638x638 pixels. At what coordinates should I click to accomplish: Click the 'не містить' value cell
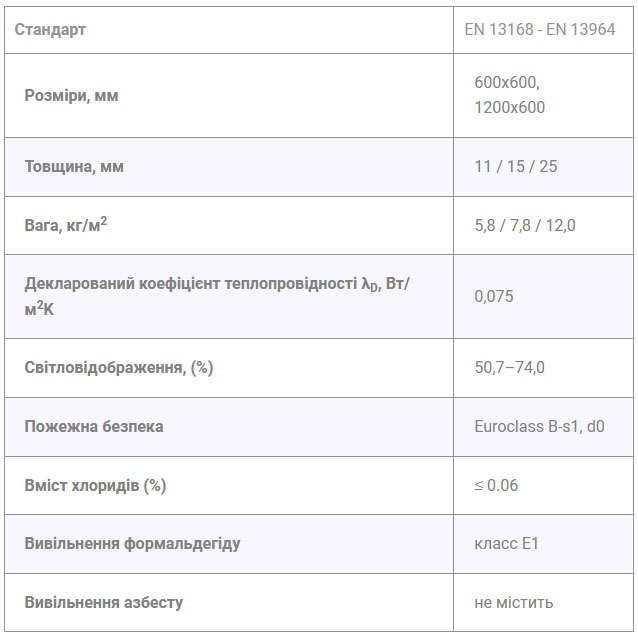click(513, 602)
